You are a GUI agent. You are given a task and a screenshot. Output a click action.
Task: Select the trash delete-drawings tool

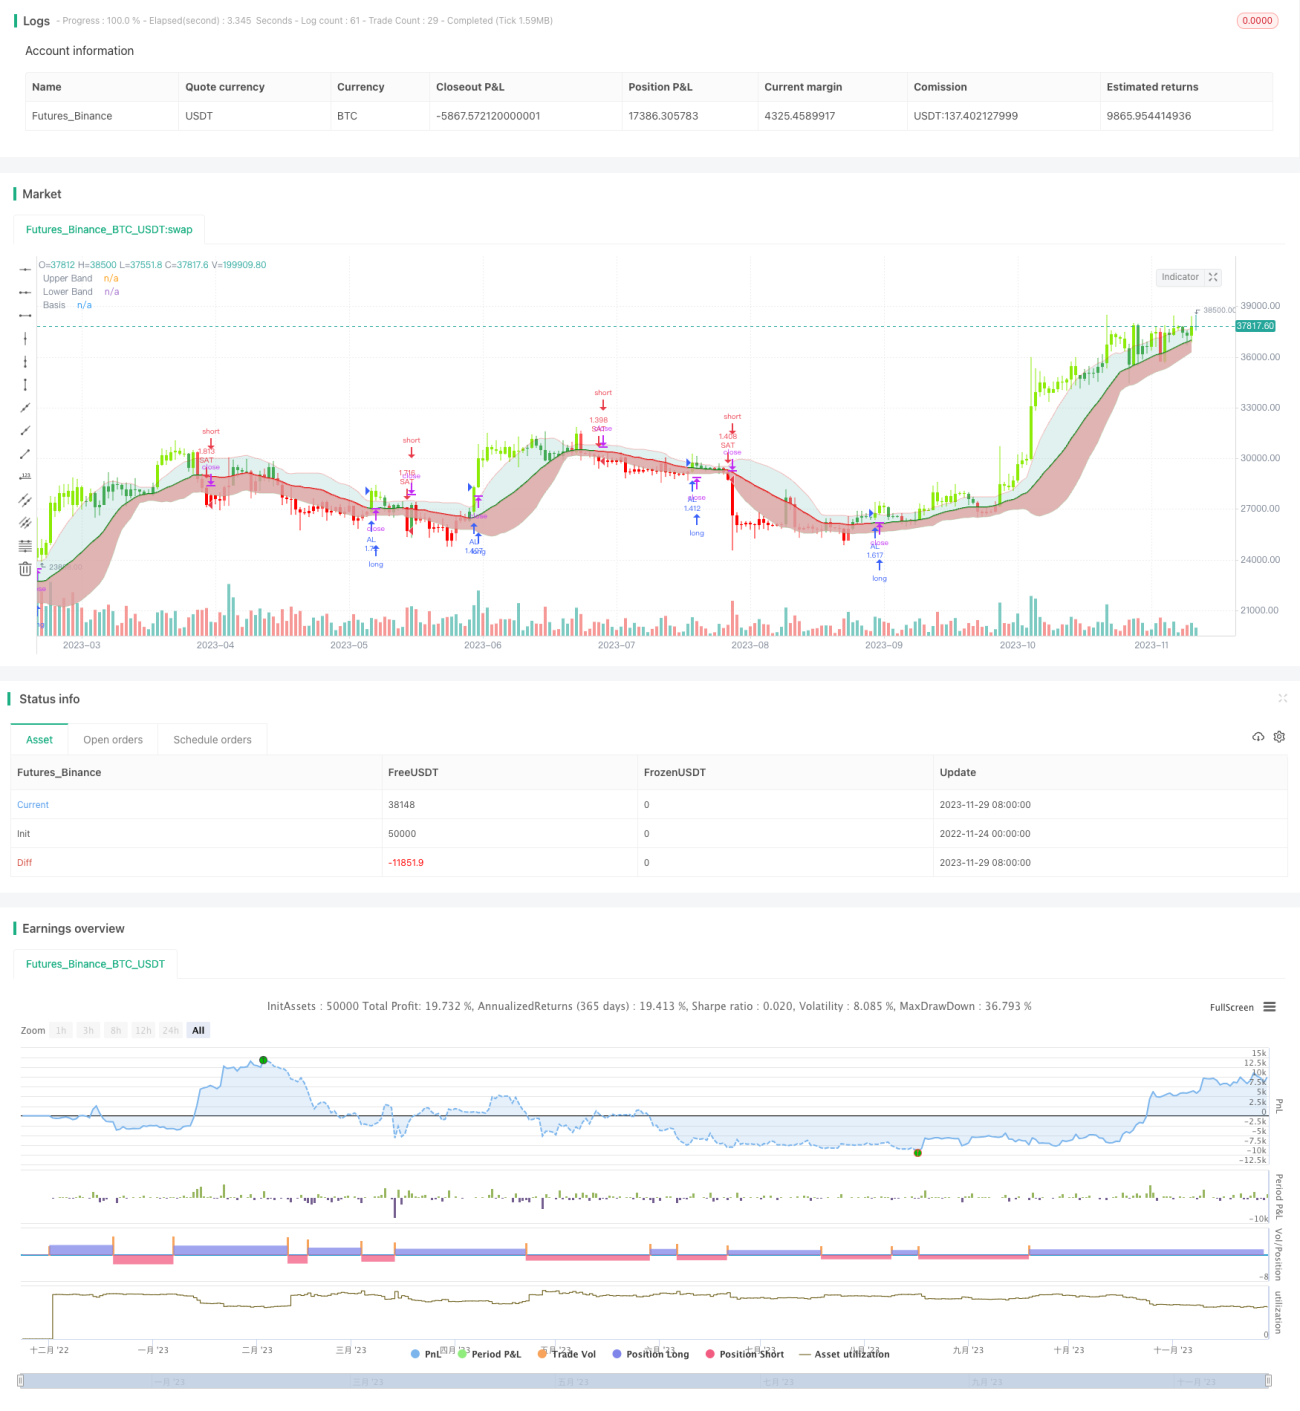click(25, 569)
